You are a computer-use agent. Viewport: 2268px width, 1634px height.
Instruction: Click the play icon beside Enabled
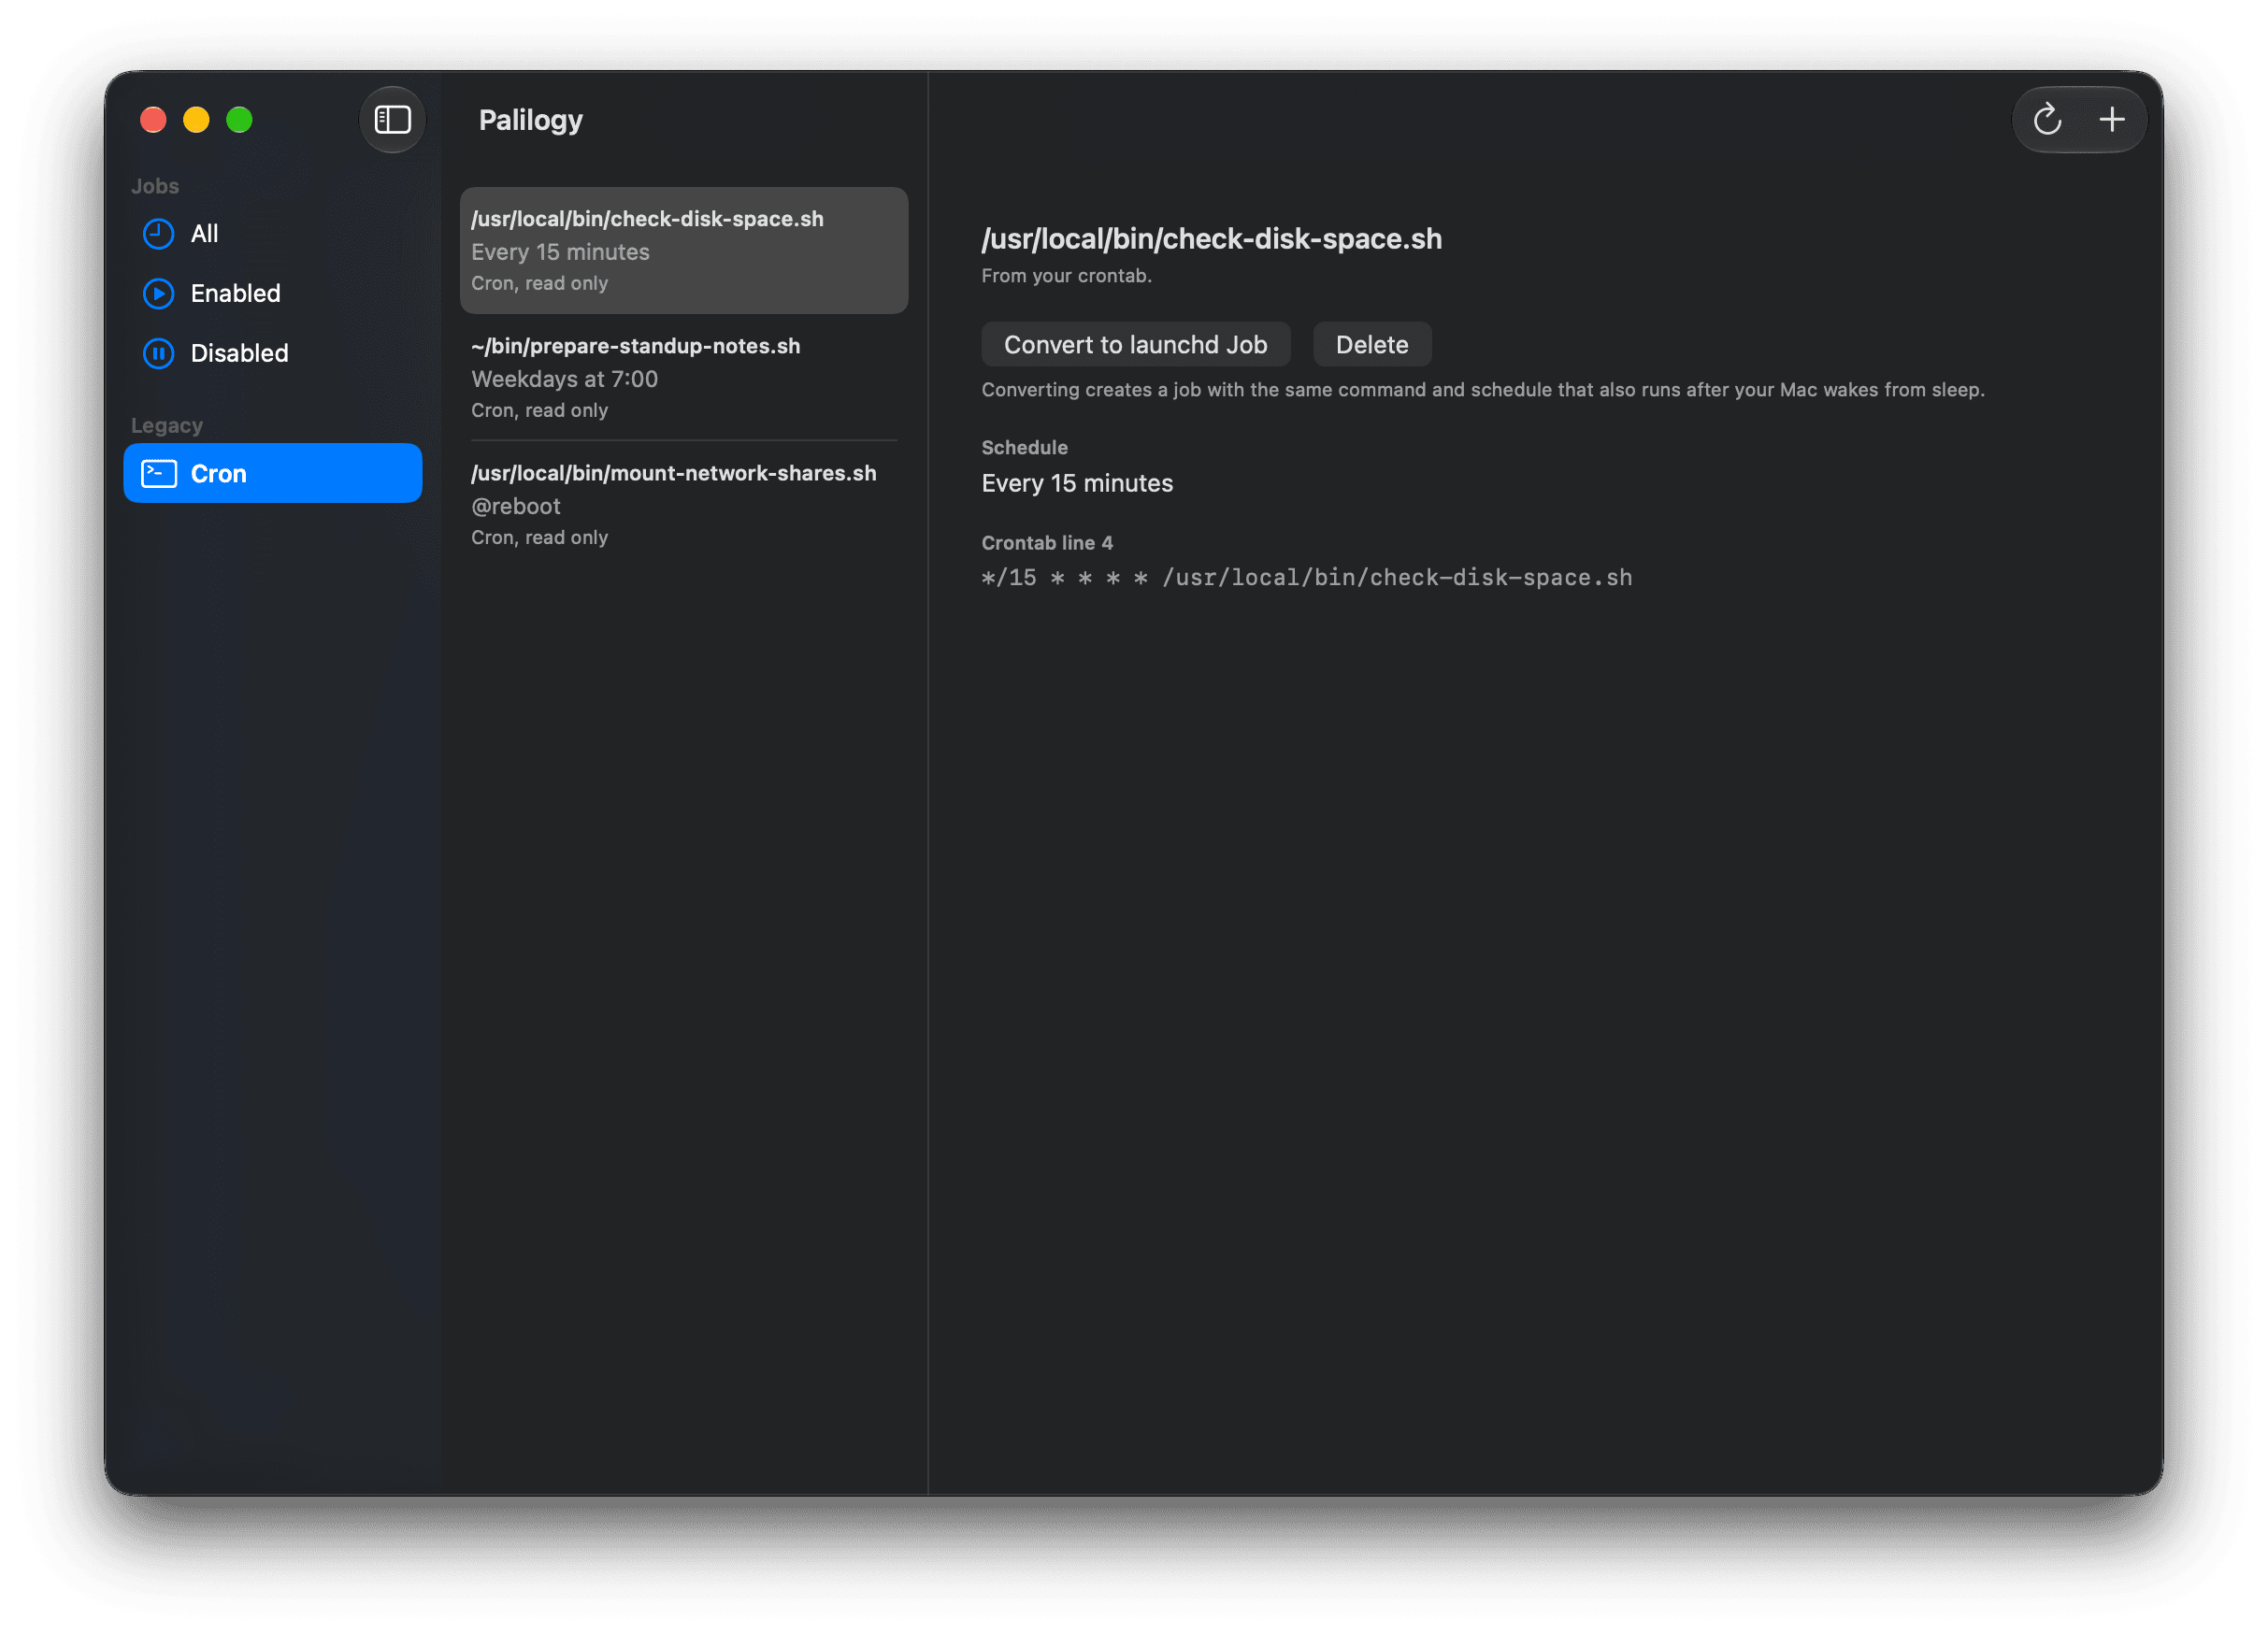click(158, 293)
